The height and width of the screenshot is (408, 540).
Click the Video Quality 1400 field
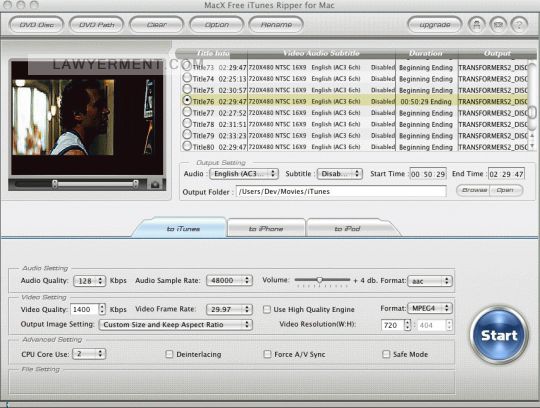[84, 310]
